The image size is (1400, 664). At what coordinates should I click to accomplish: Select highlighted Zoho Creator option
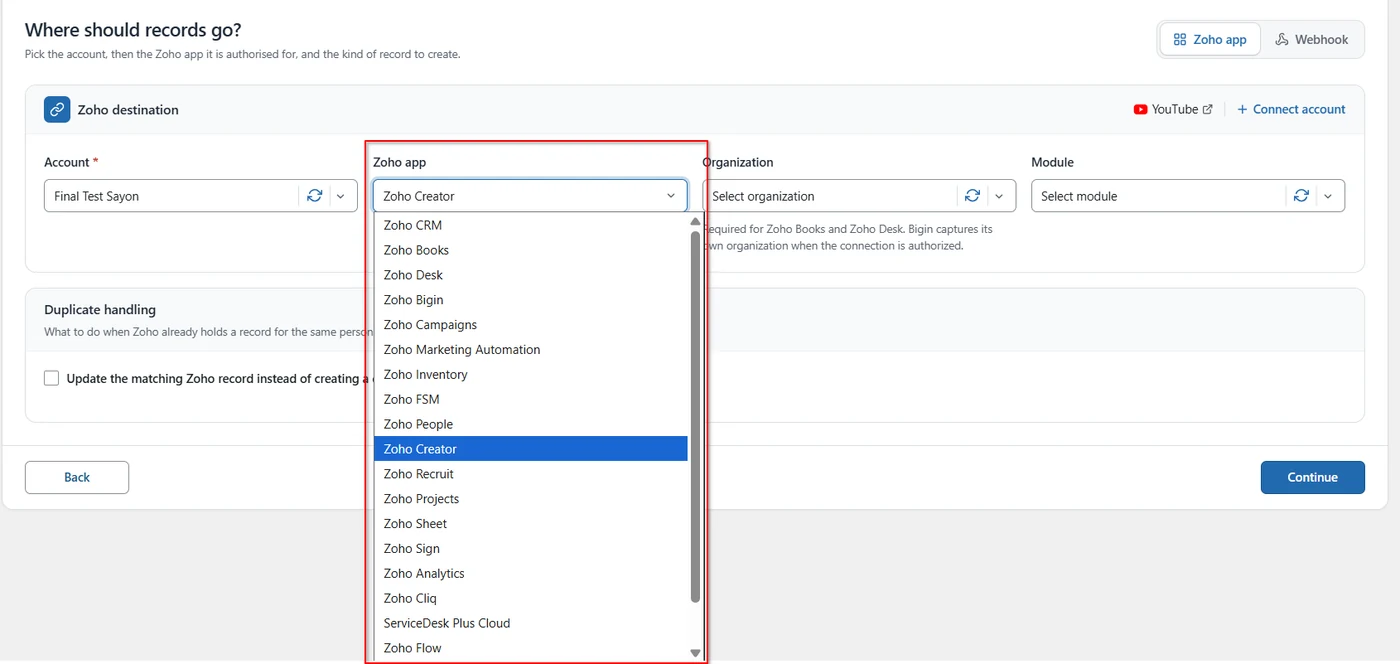click(x=531, y=449)
